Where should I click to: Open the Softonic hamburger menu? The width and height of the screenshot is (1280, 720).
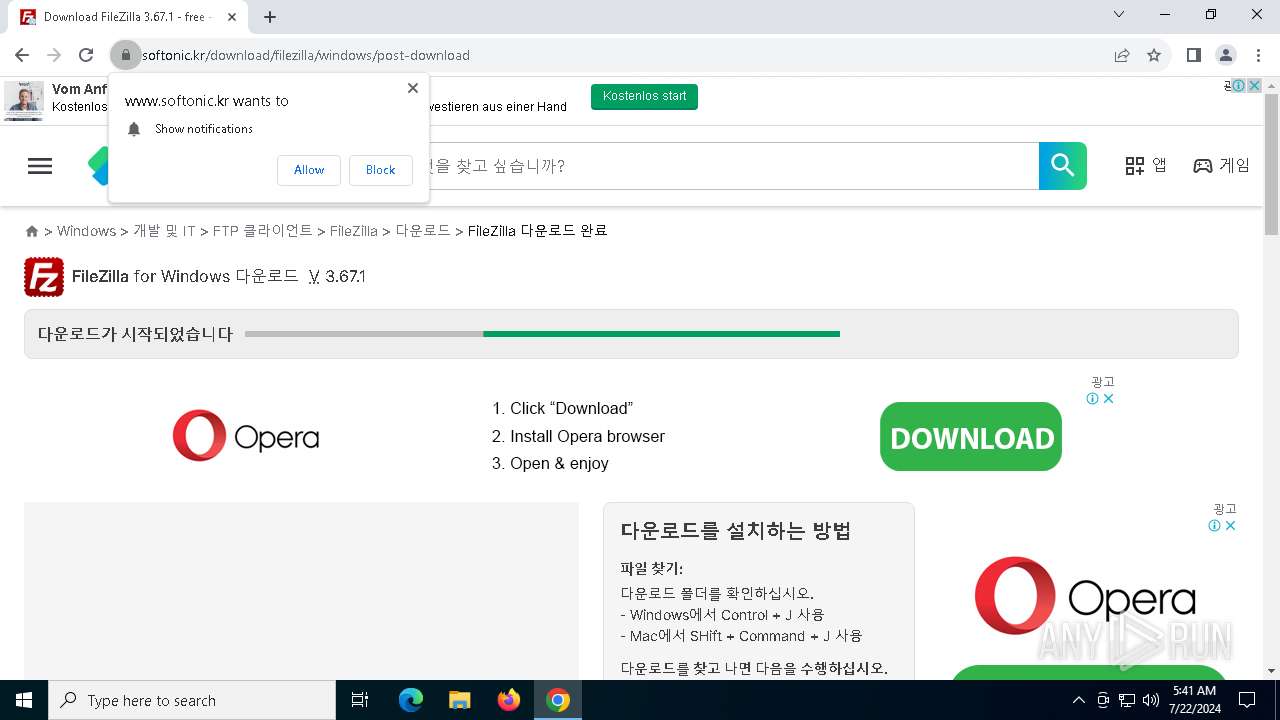click(40, 166)
